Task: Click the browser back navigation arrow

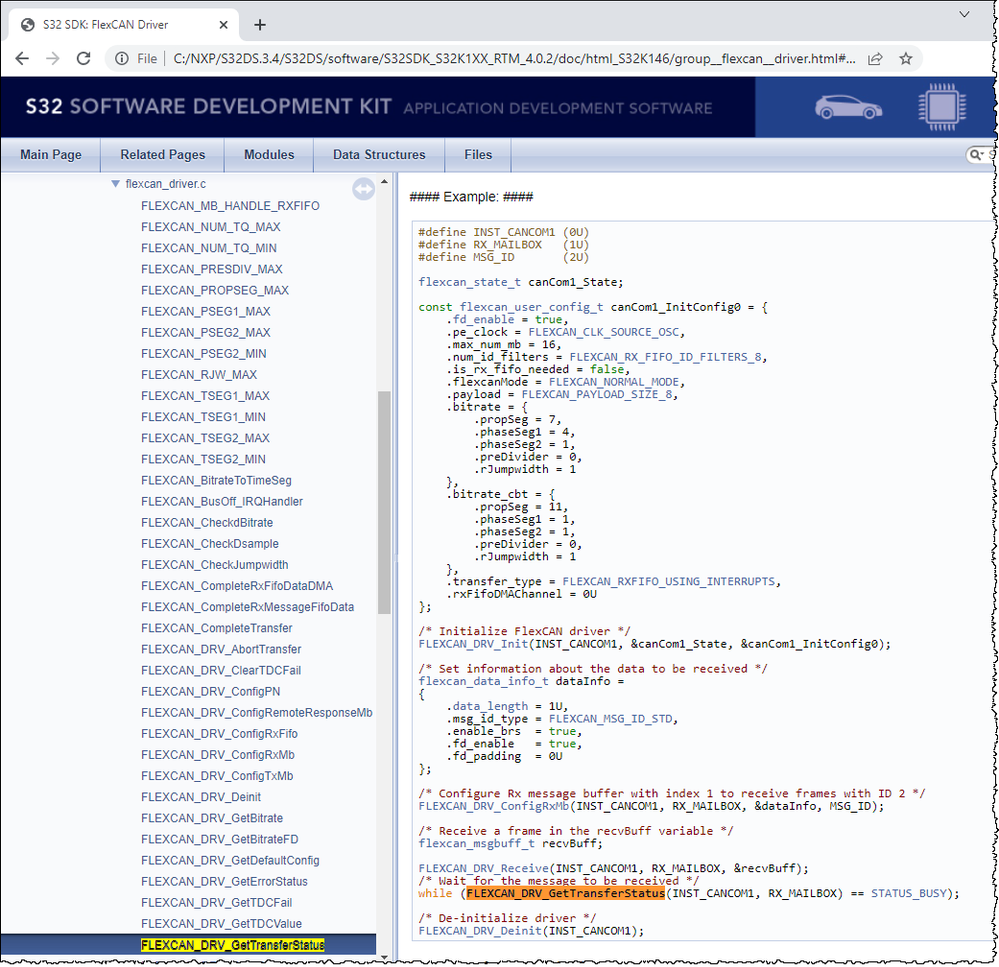Action: [x=22, y=58]
